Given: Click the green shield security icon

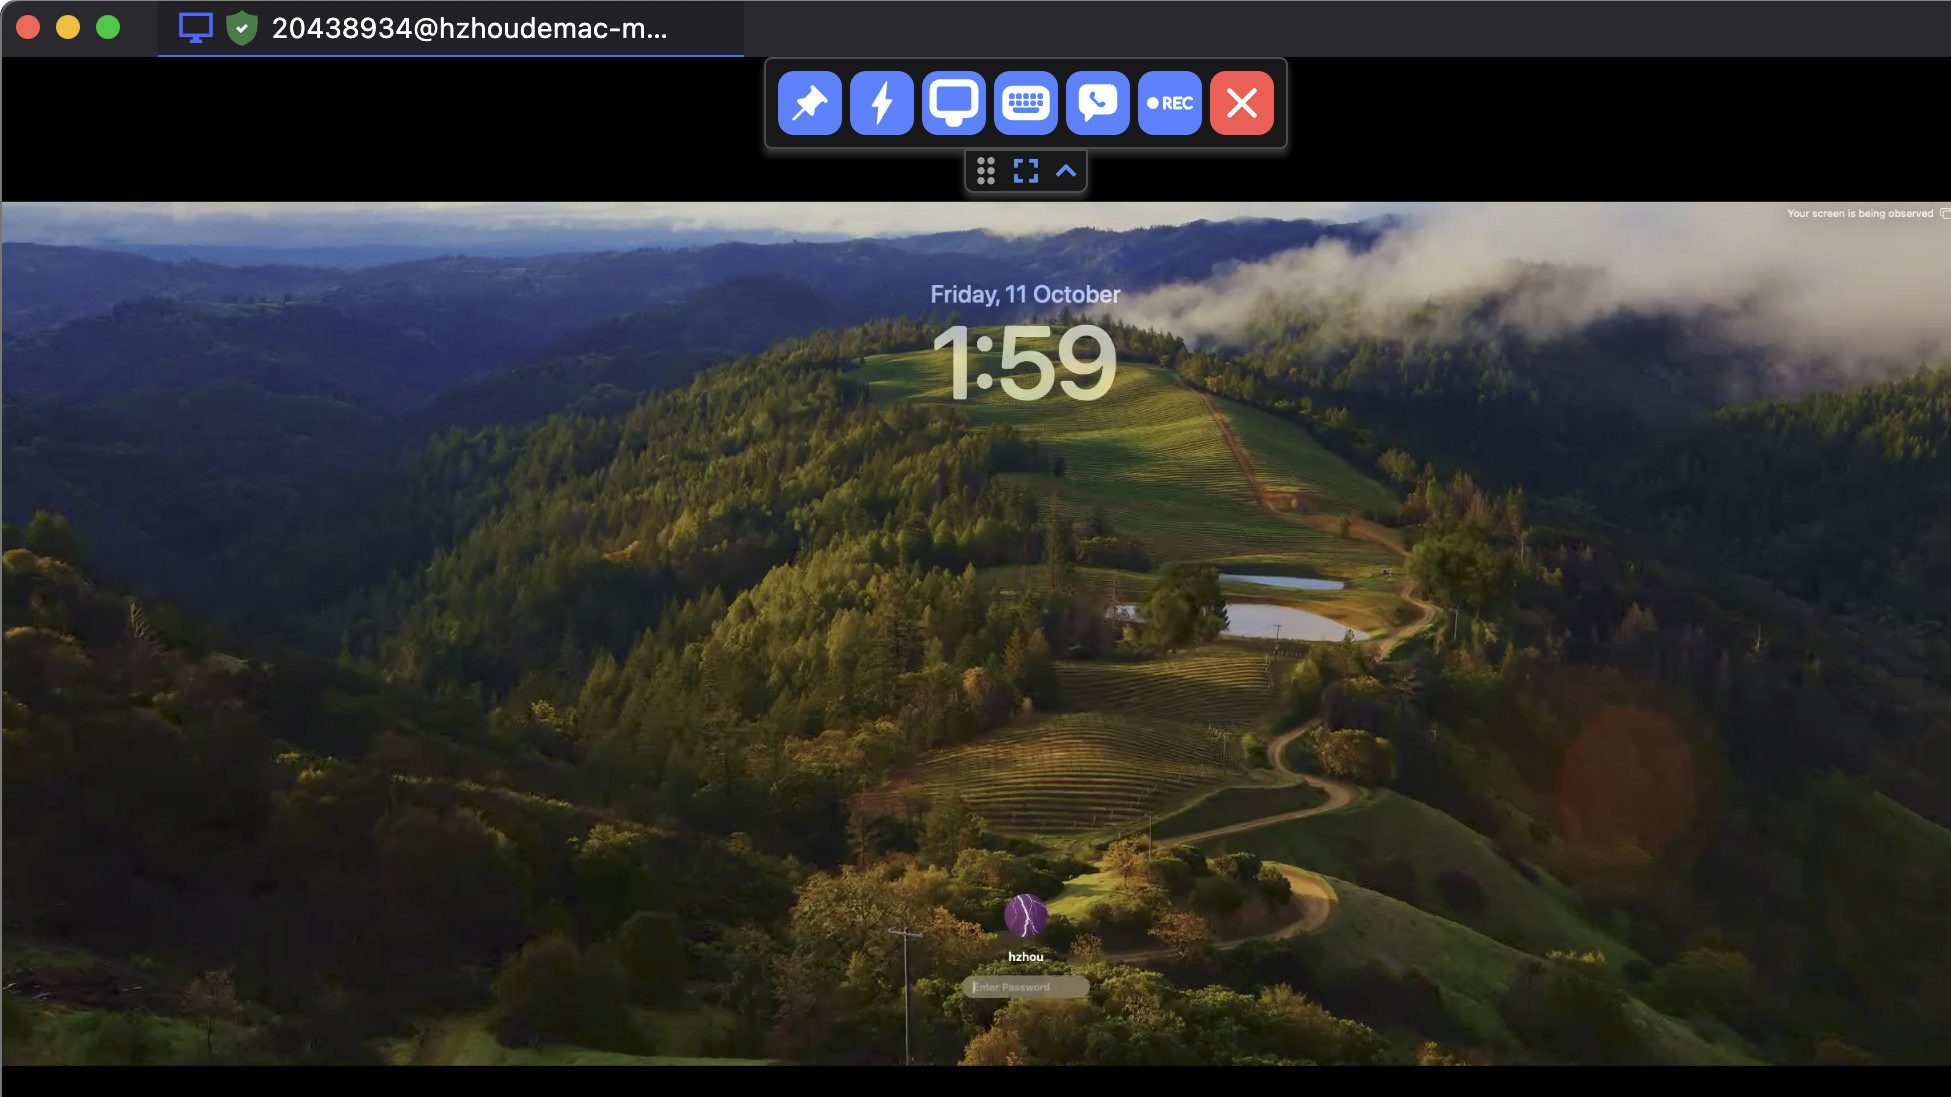Looking at the screenshot, I should click(x=241, y=28).
